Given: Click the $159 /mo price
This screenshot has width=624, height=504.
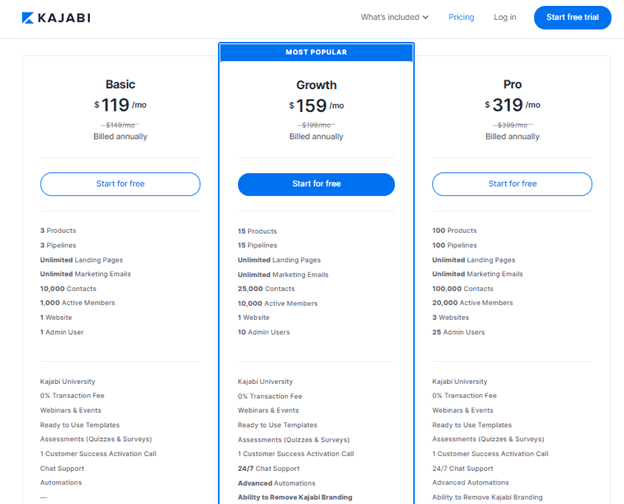Looking at the screenshot, I should coord(316,105).
